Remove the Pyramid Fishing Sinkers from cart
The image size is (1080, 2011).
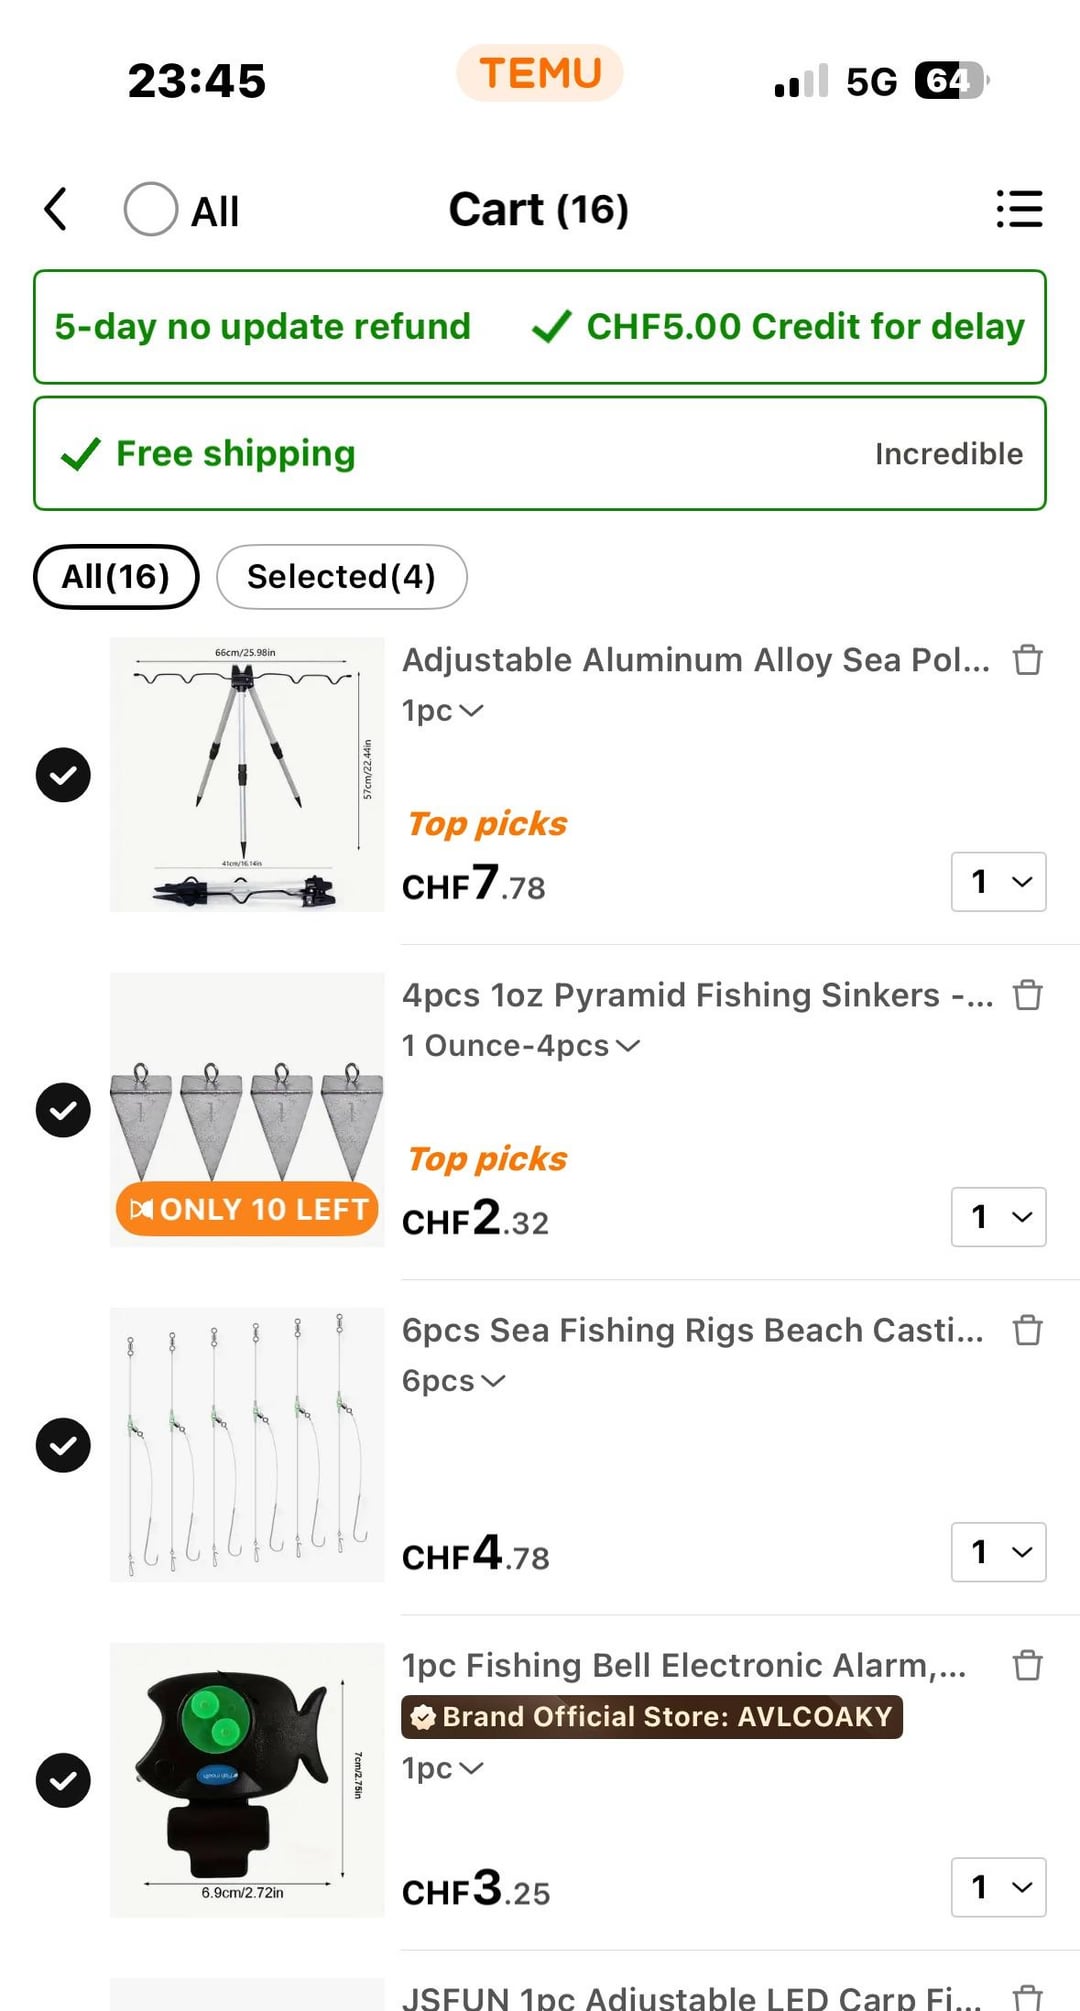pos(1027,995)
